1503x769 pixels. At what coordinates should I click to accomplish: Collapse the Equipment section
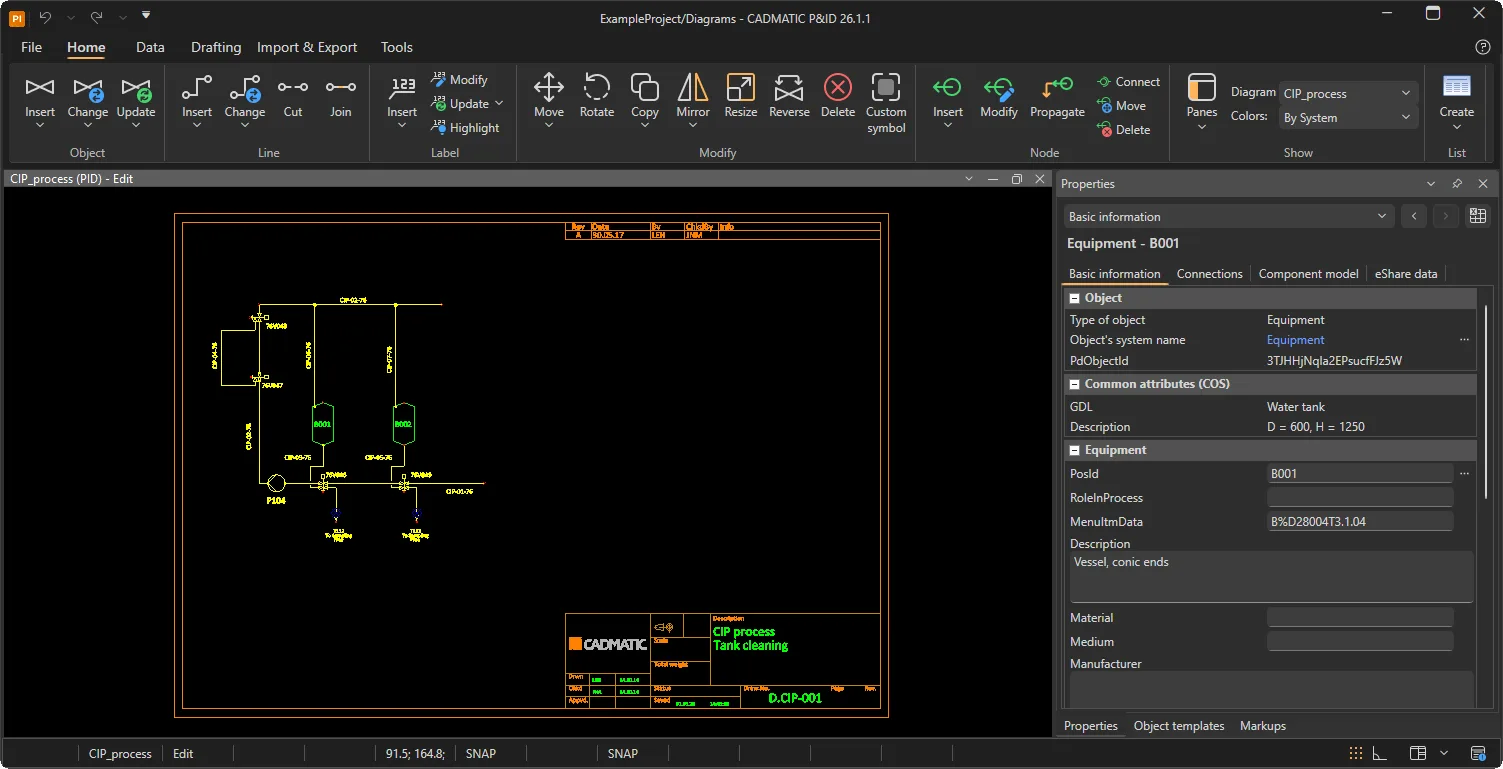point(1075,450)
